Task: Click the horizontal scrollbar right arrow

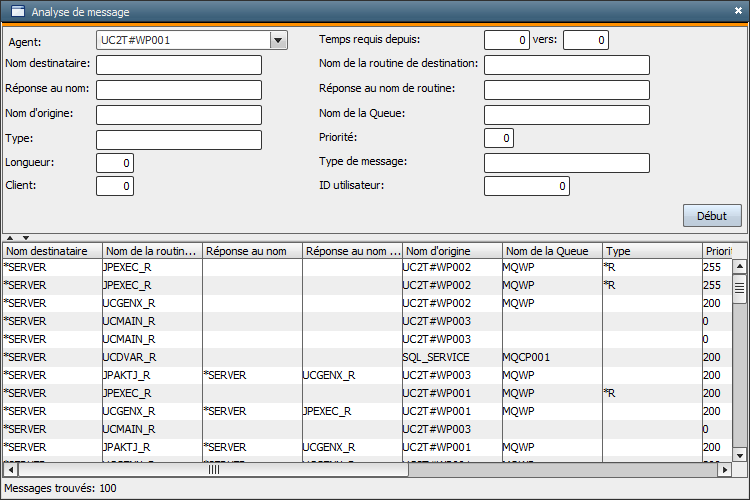Action: coord(725,470)
